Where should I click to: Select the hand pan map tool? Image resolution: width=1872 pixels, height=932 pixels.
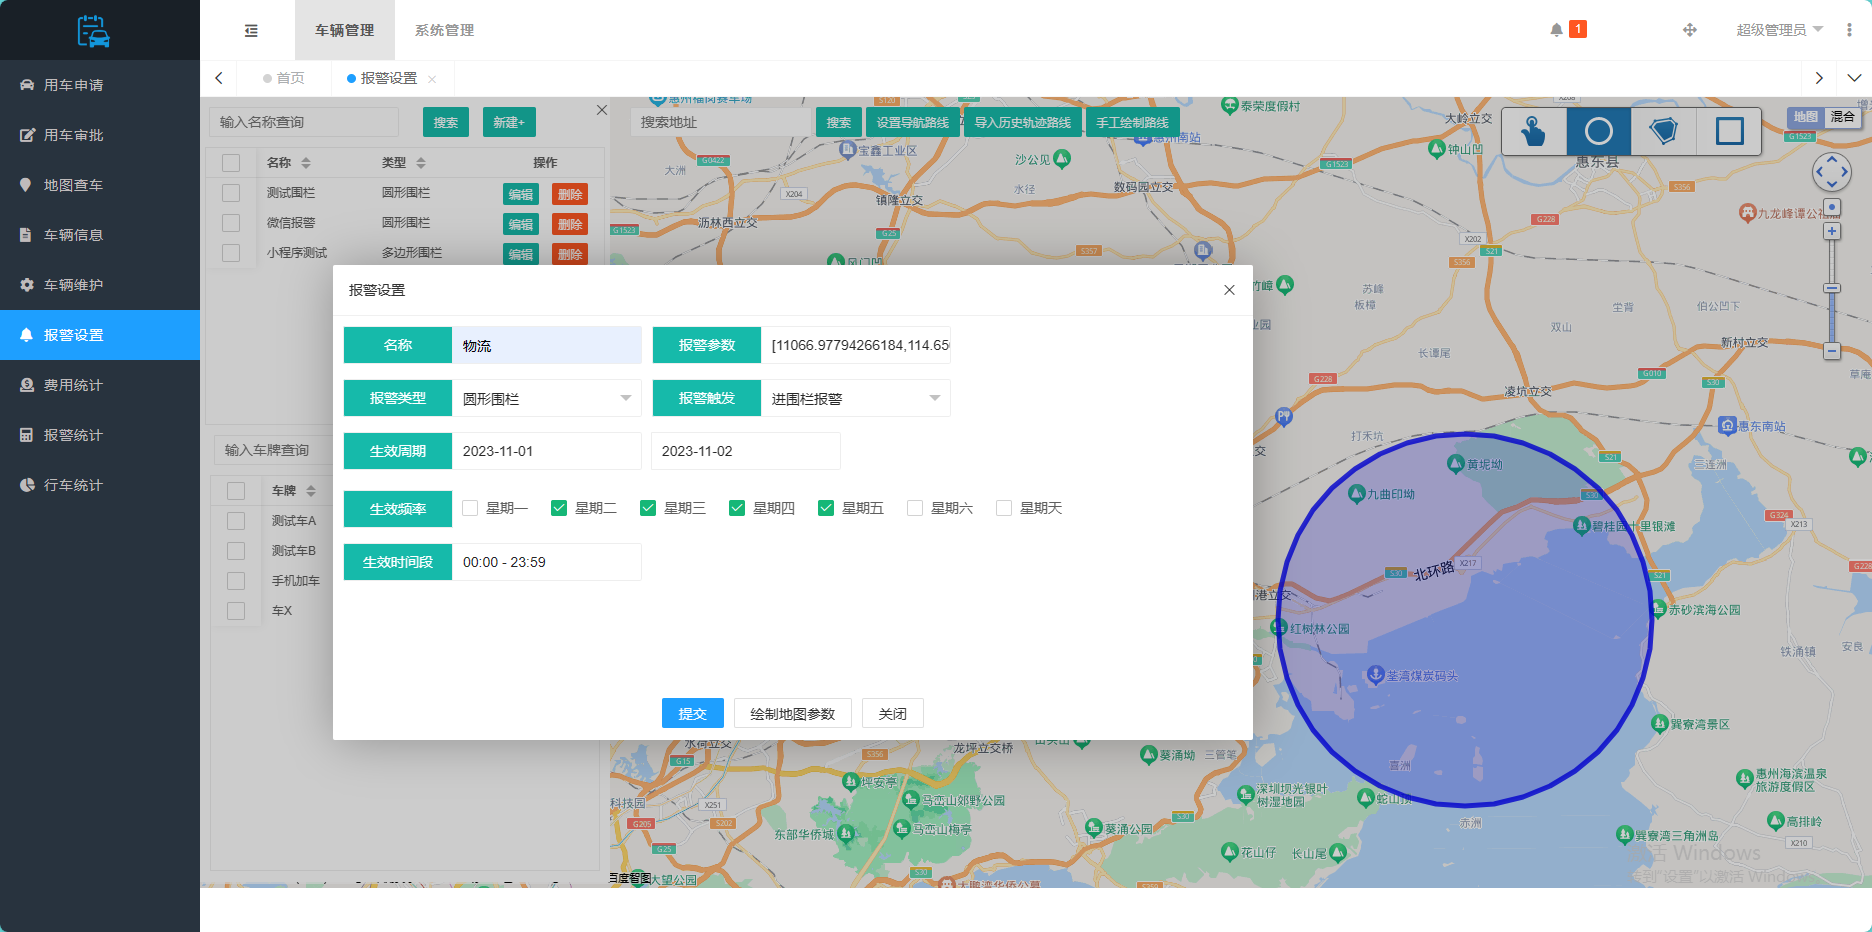pos(1534,131)
